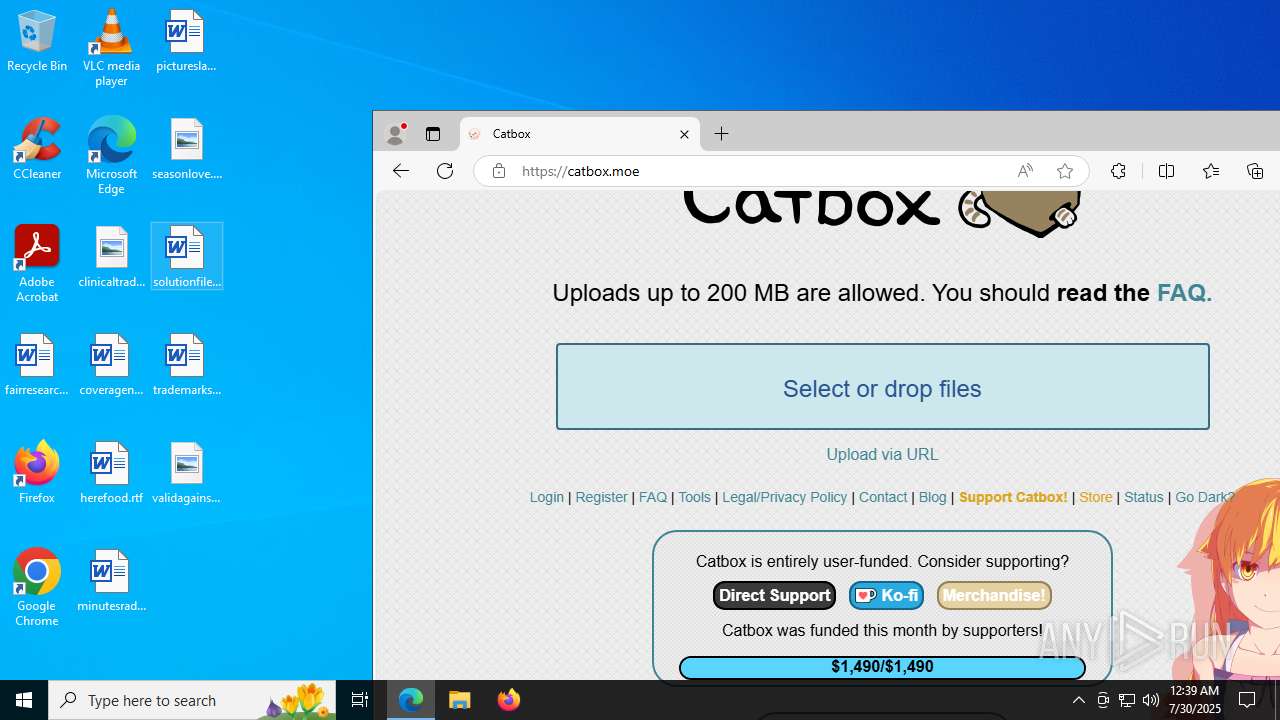Launch VLC media player shortcut
The image size is (1280, 720).
[111, 47]
